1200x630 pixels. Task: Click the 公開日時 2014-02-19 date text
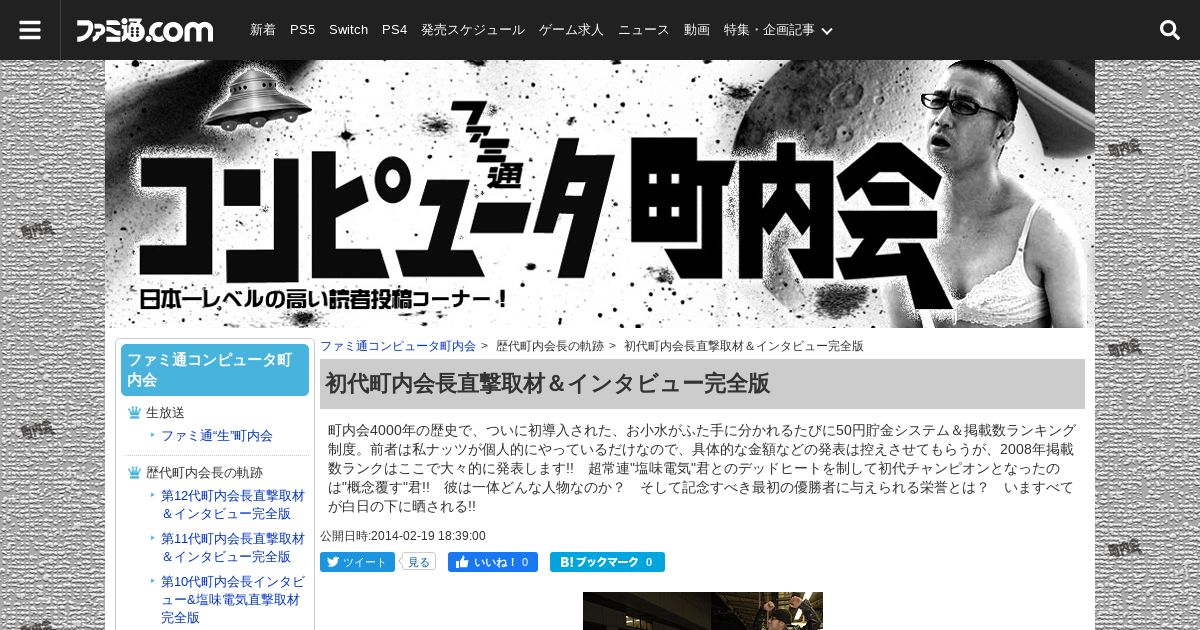403,536
